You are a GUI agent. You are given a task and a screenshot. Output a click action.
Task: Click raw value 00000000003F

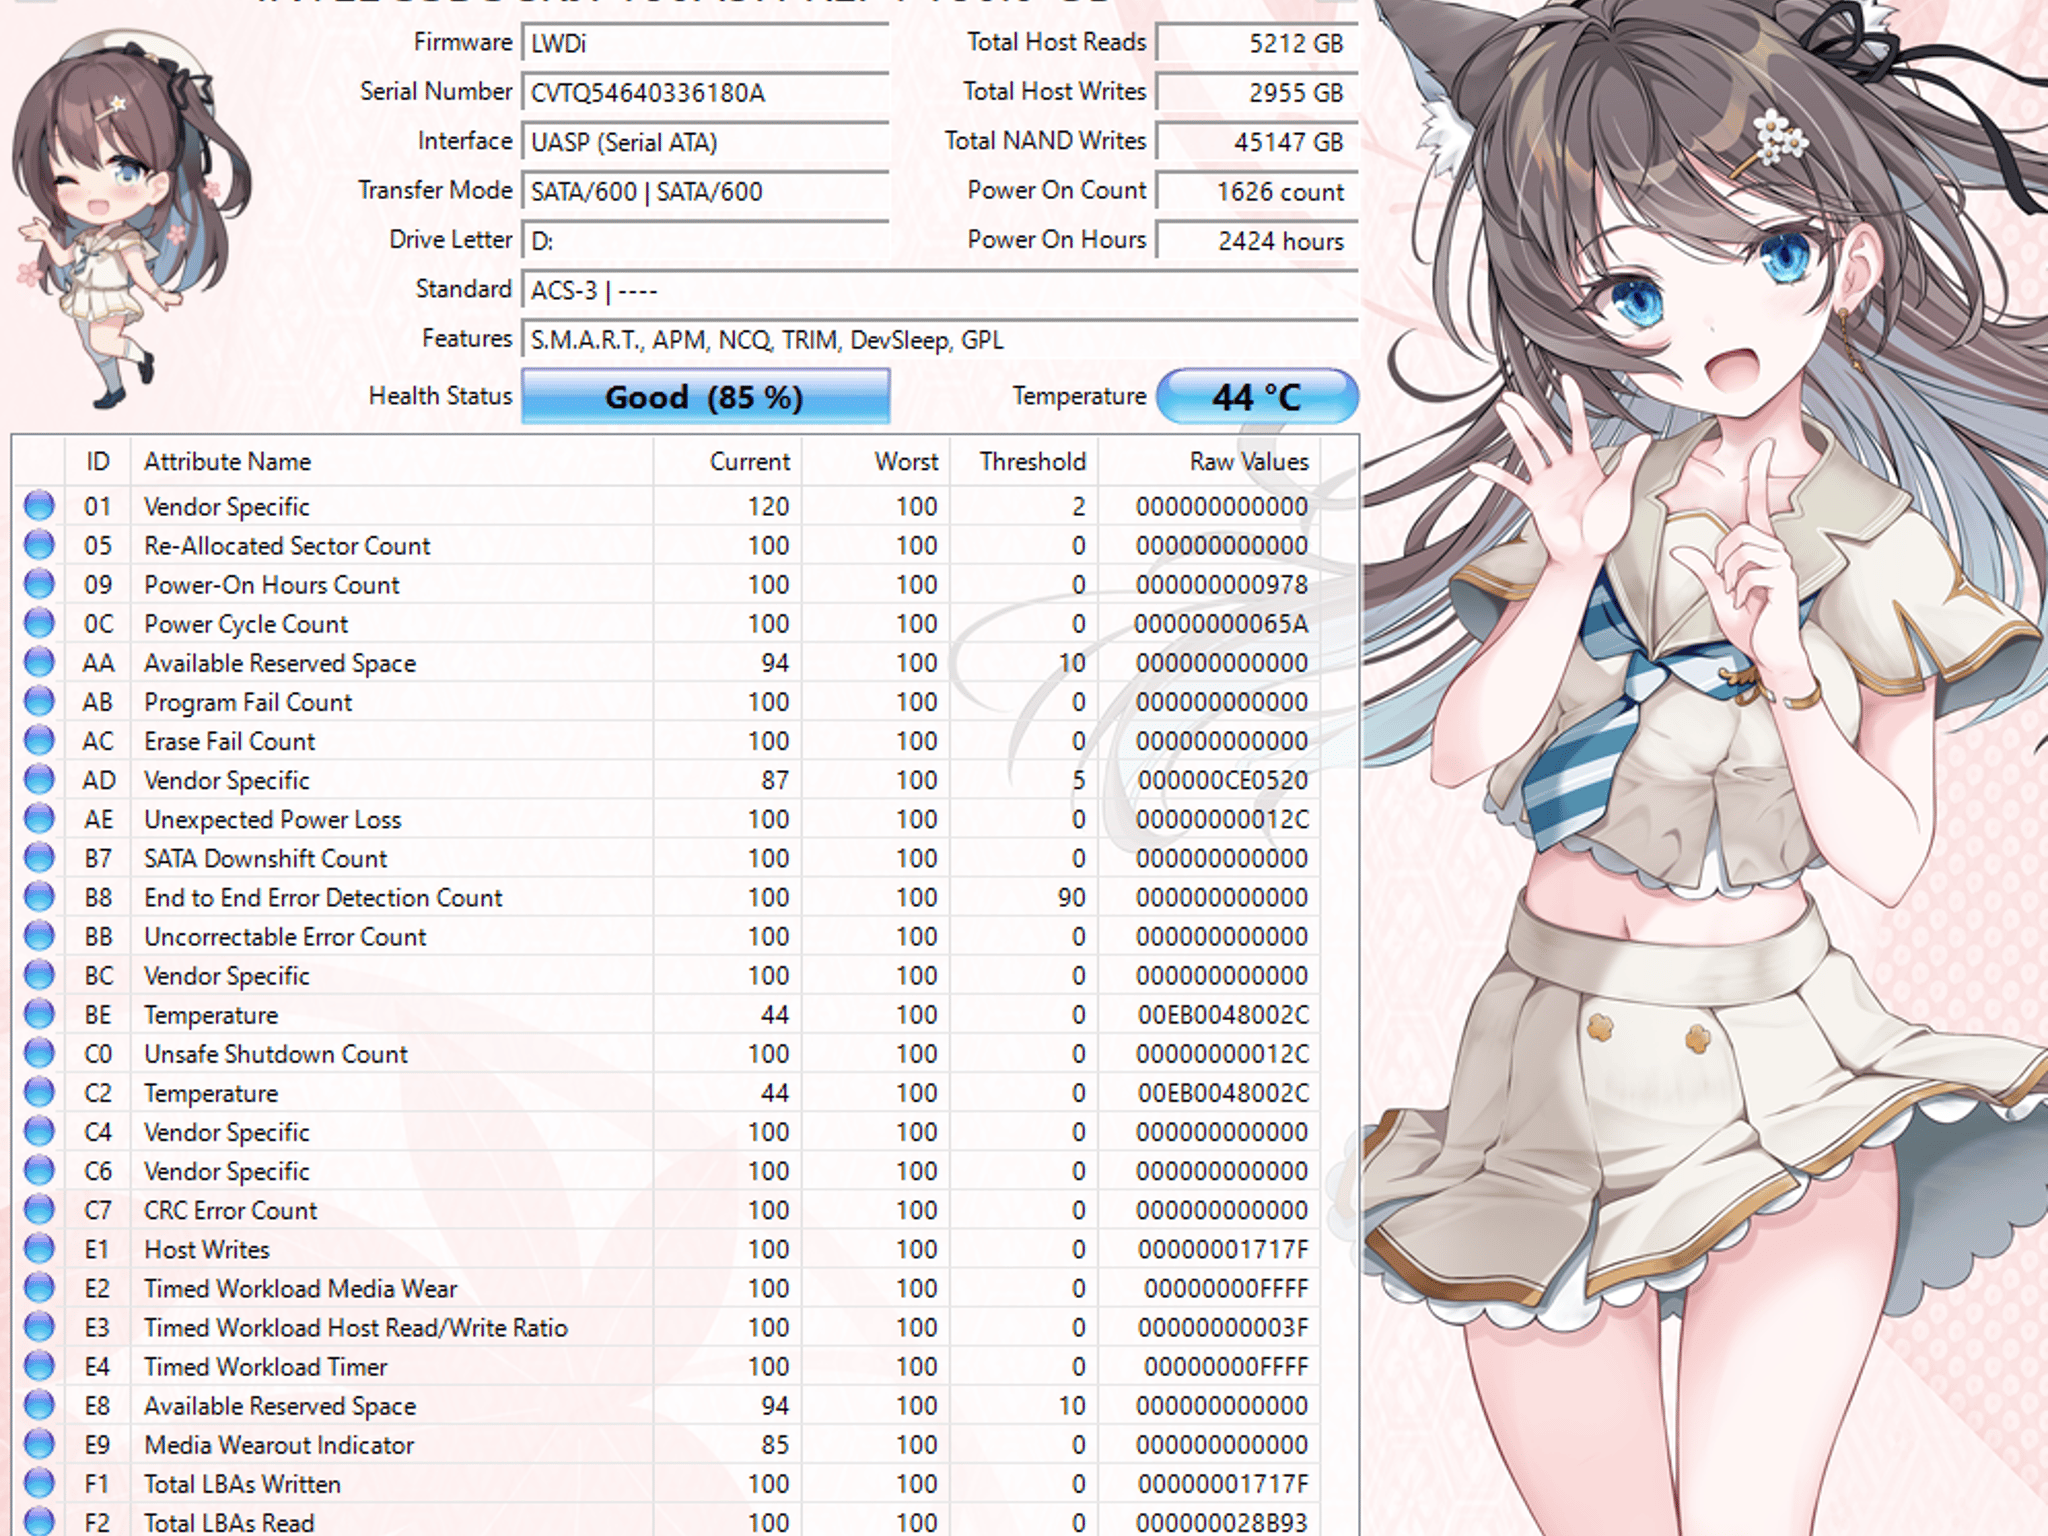[x=1222, y=1327]
